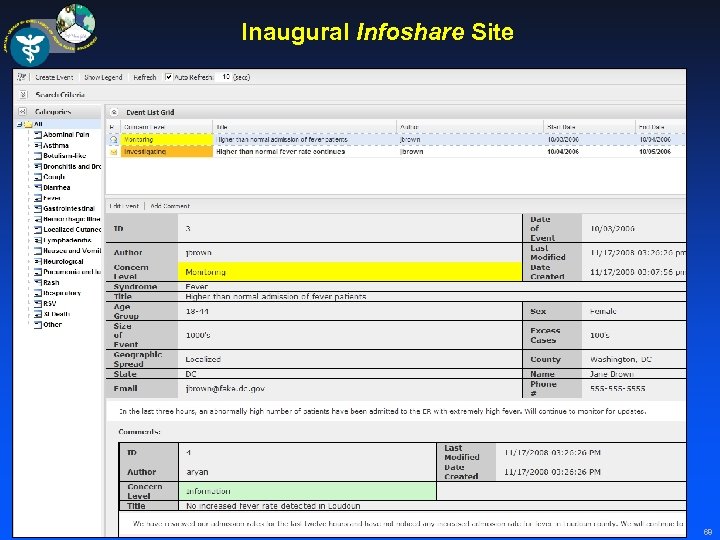
Task: Select the Gastrointestinal category icon
Action: 38,208
